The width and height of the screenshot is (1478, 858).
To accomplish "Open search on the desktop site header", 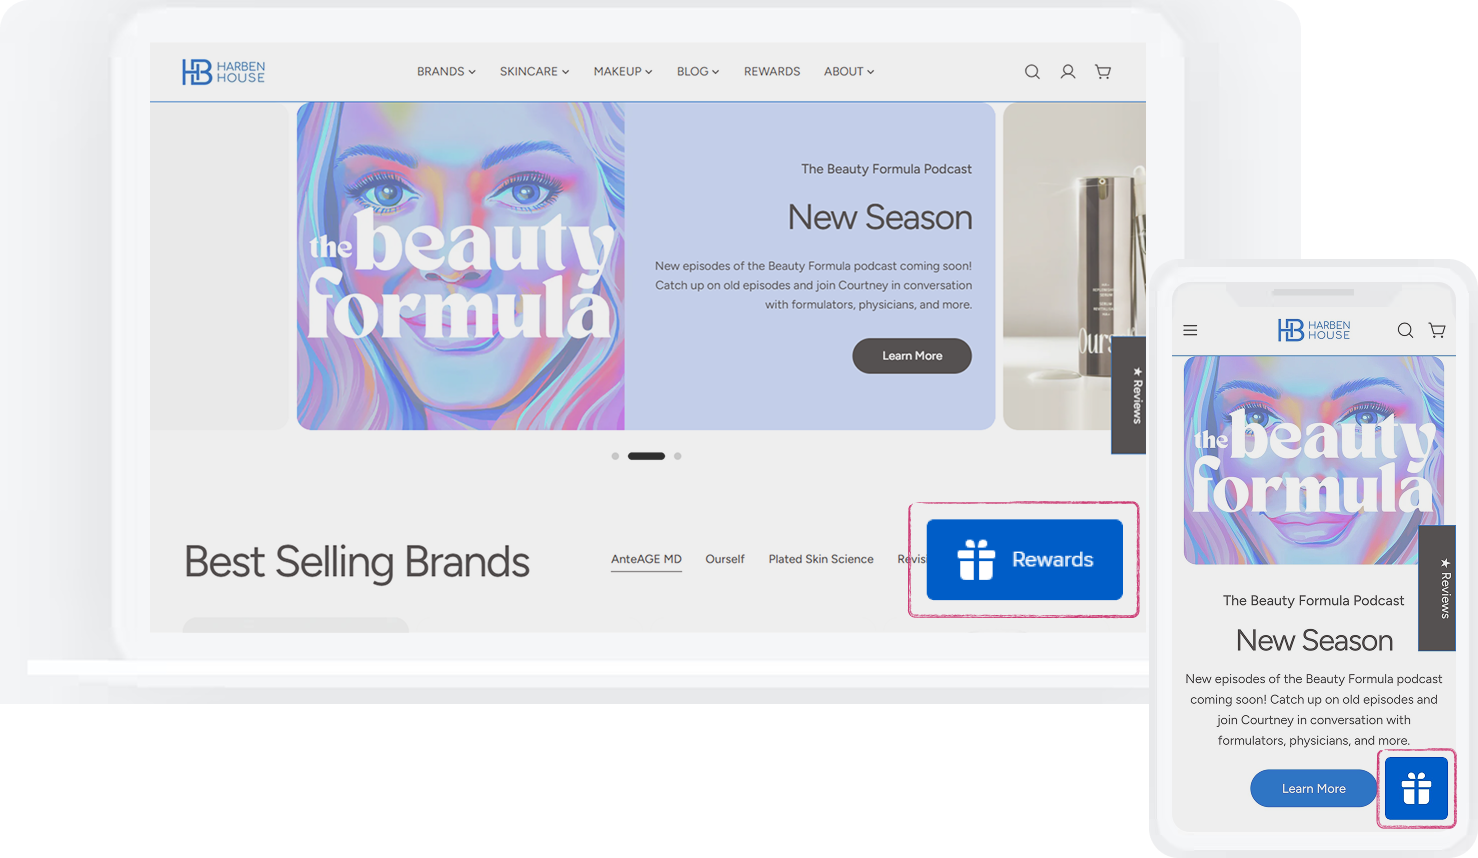I will pos(1032,72).
